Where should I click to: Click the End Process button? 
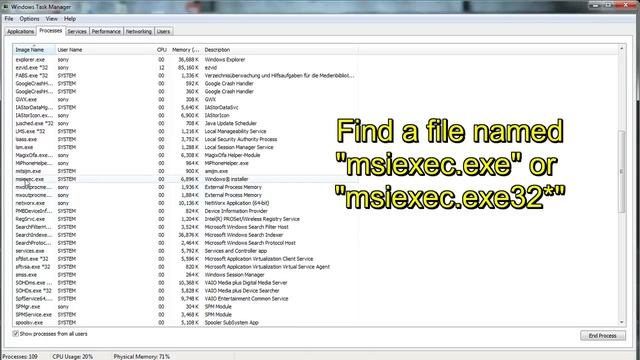[602, 336]
